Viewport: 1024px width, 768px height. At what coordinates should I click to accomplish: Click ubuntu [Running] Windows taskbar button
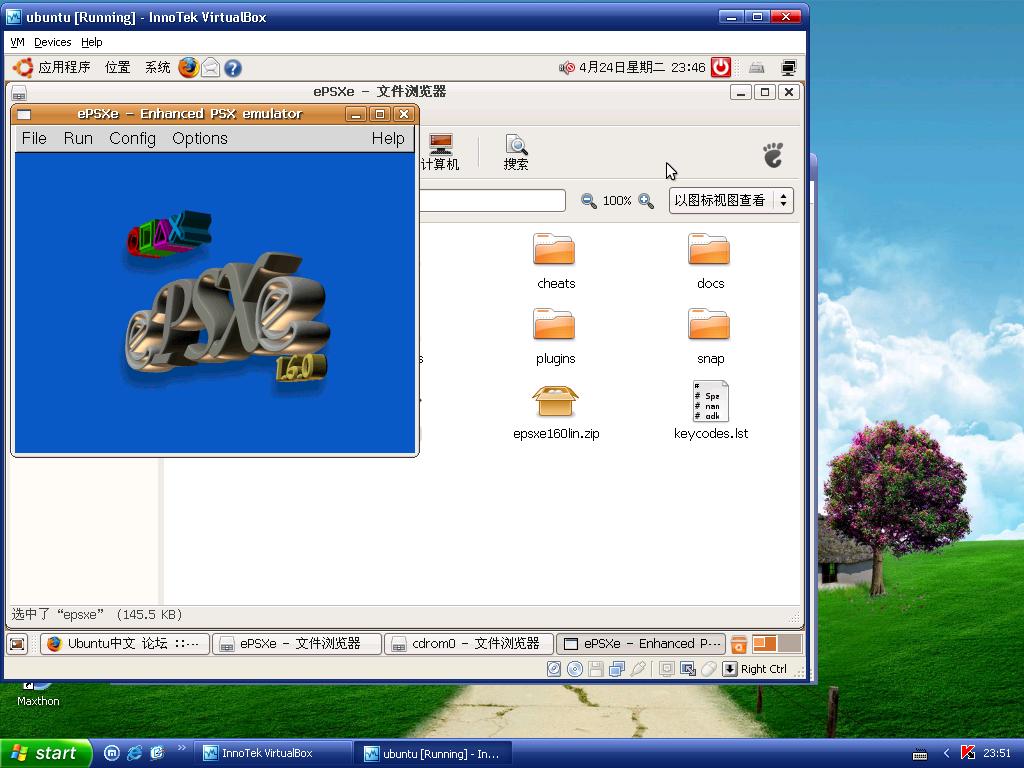tap(432, 754)
